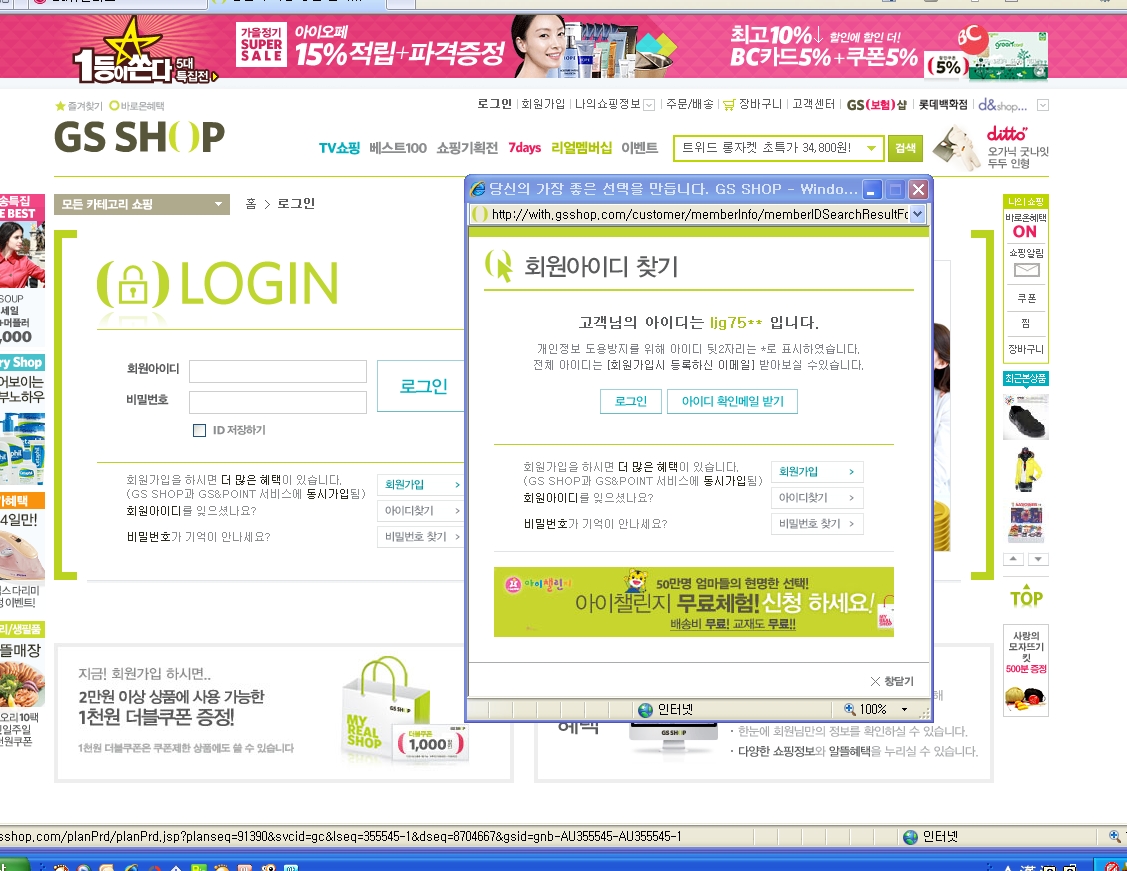Image resolution: width=1127 pixels, height=871 pixels.
Task: Expand the d&shop partner sites dropdown
Action: coord(1043,105)
